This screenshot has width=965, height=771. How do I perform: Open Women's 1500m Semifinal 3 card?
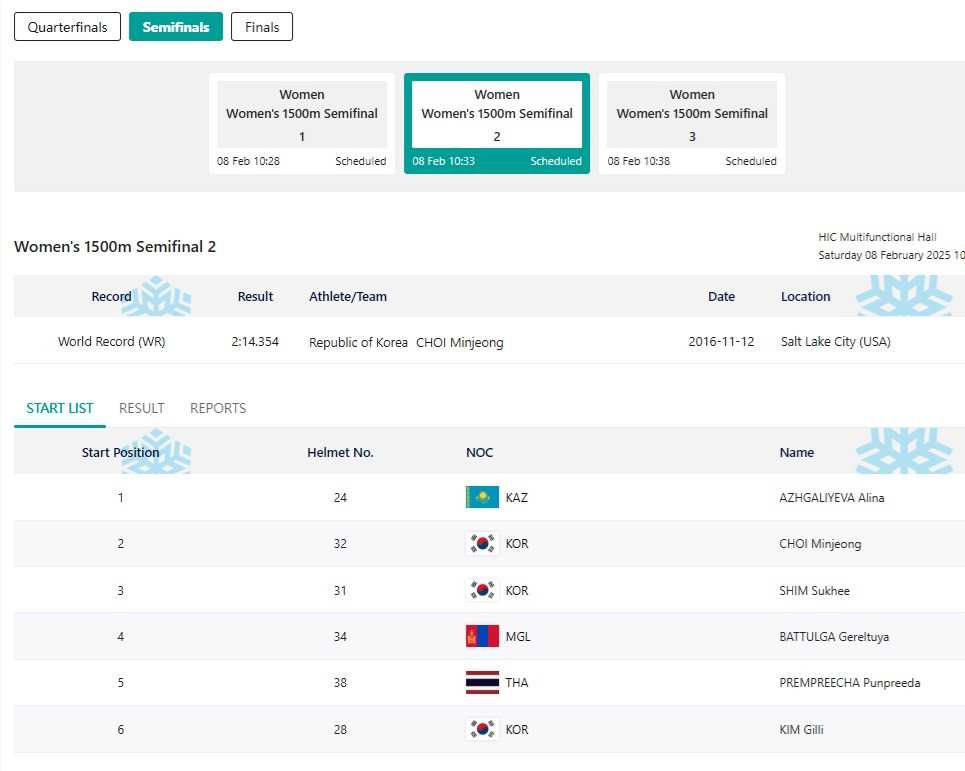[692, 124]
